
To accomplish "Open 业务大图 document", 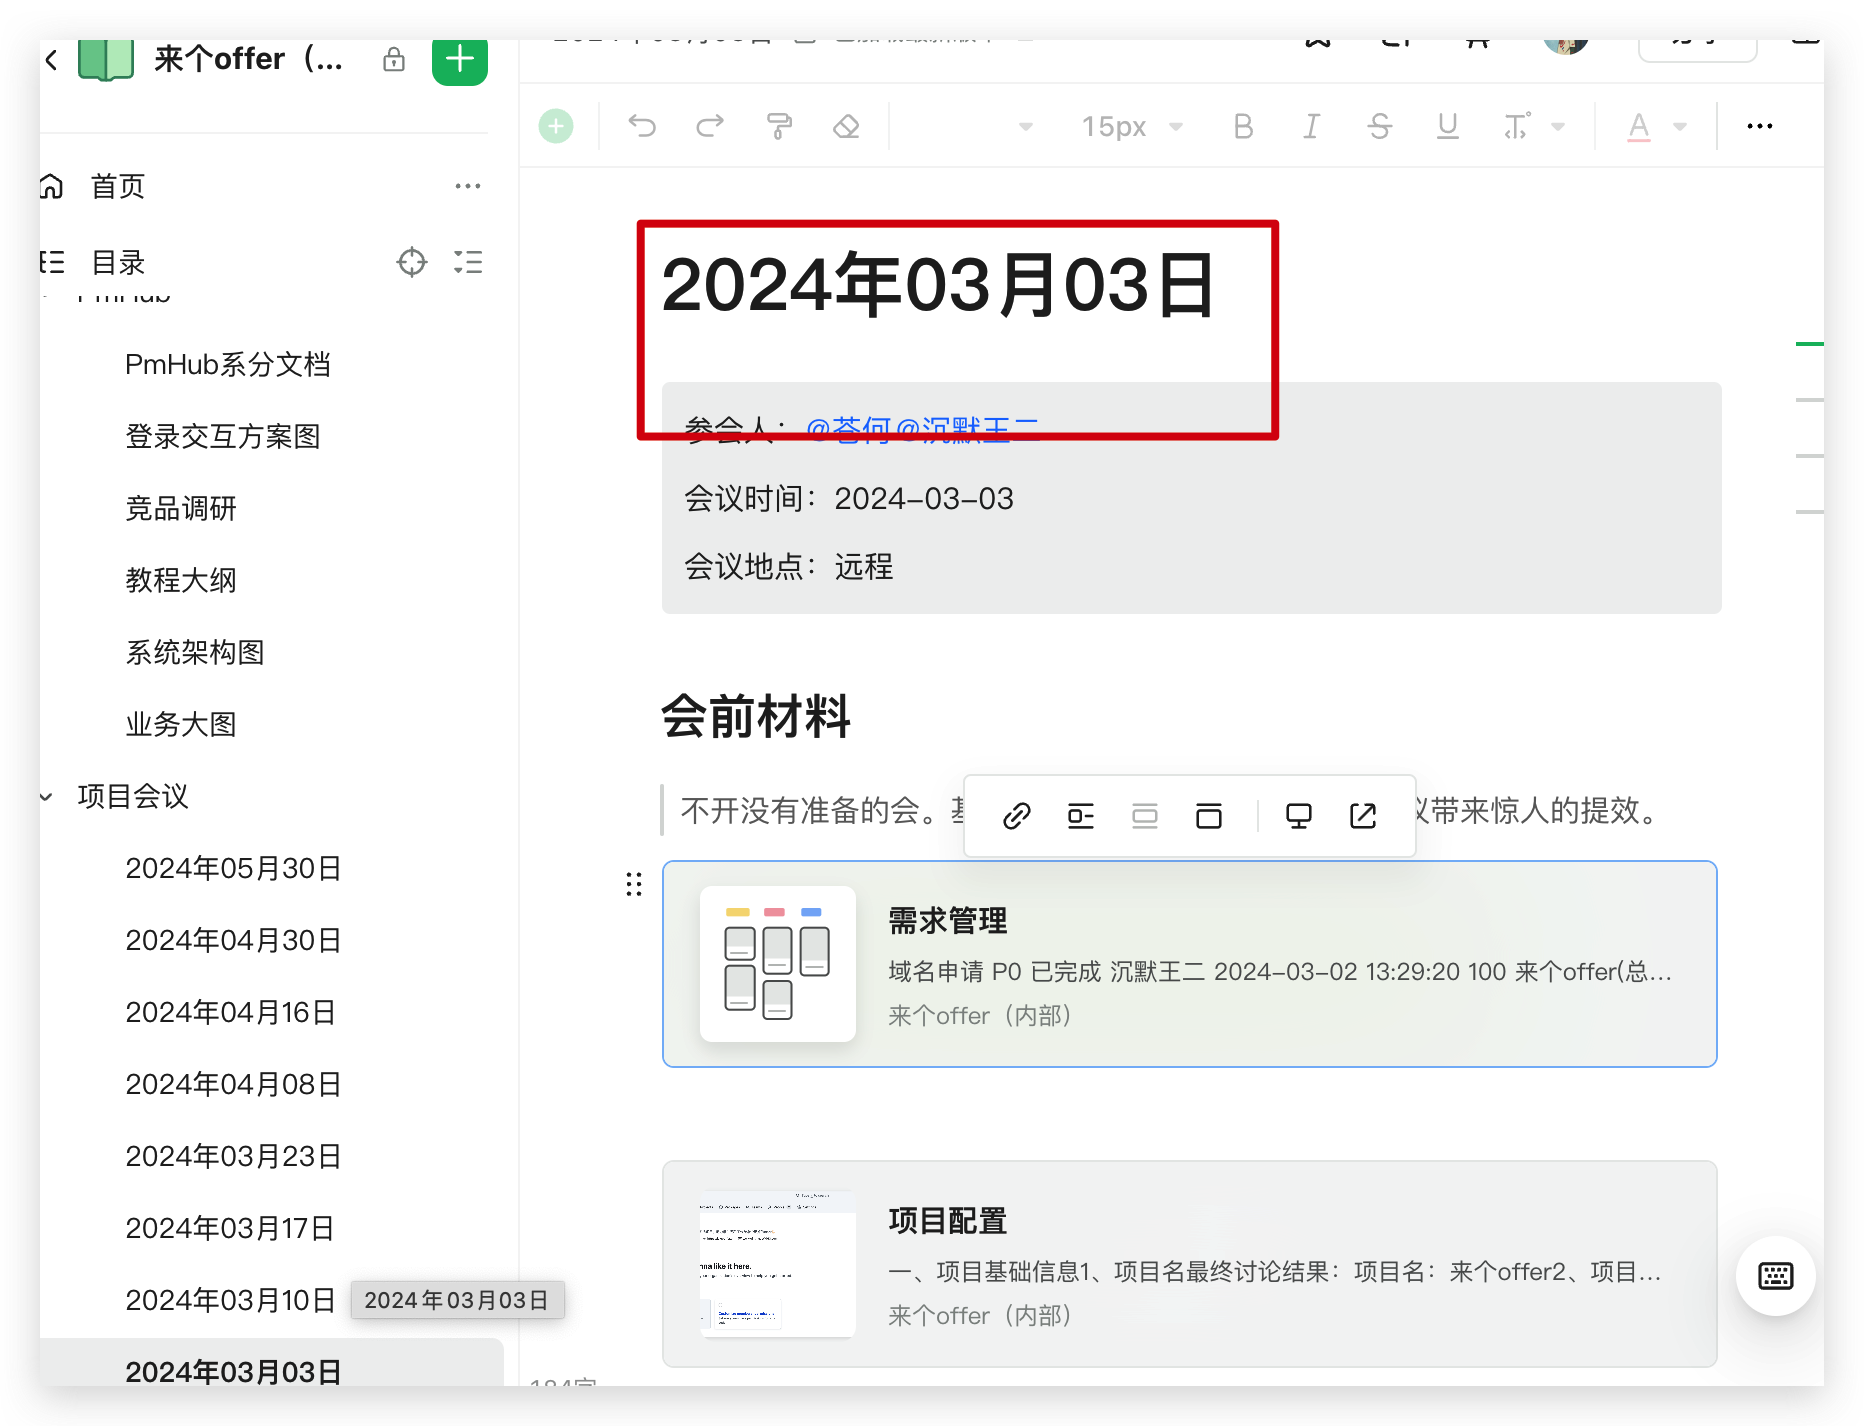I will point(181,724).
